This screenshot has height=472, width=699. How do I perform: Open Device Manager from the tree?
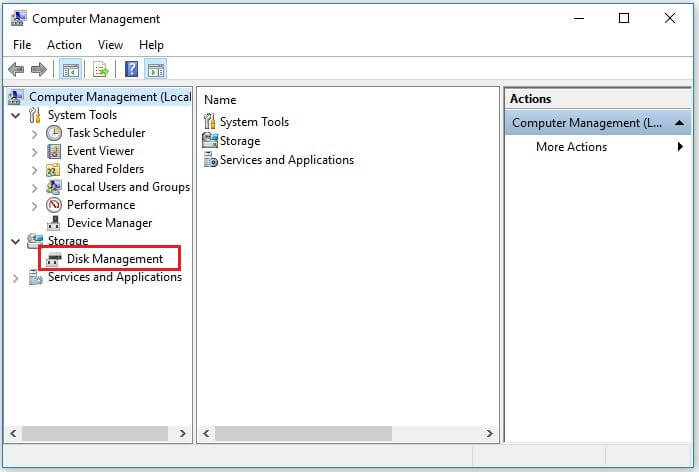click(109, 223)
